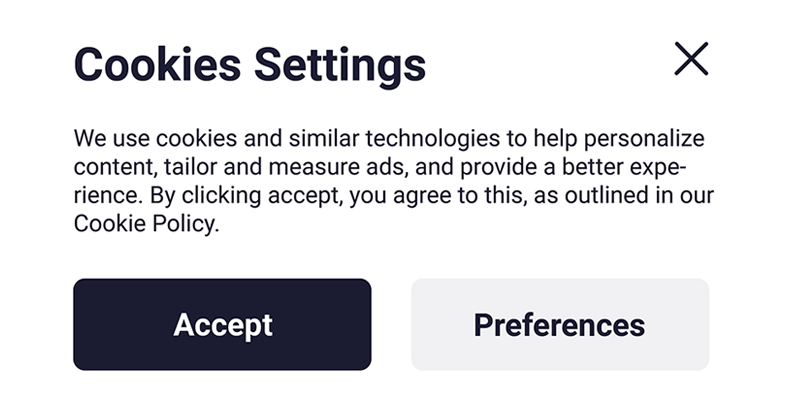Agree to cookies via the dark Accept button
This screenshot has width=787, height=410.
[x=222, y=325]
